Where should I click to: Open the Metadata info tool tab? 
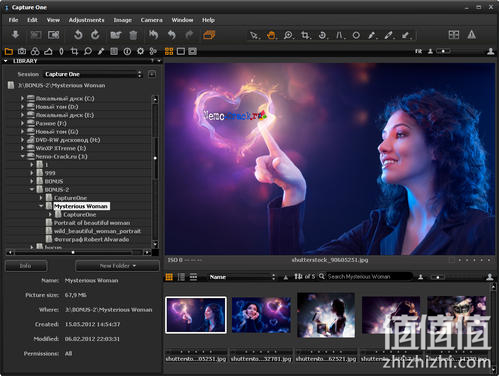pos(127,51)
